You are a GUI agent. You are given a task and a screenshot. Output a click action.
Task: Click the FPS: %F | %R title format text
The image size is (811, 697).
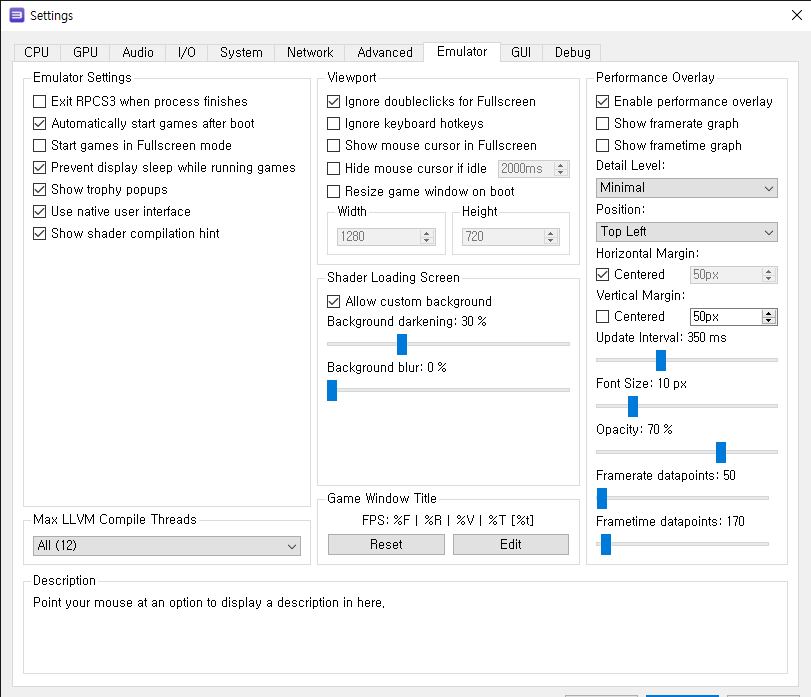click(x=448, y=520)
